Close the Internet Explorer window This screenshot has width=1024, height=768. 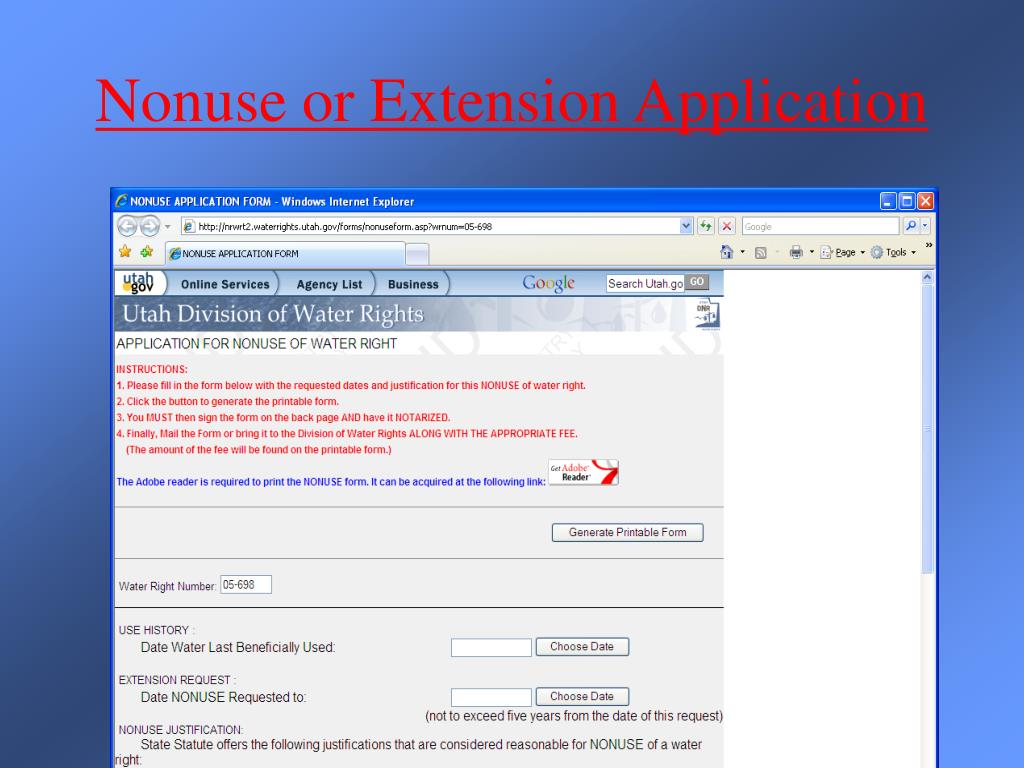click(x=925, y=201)
